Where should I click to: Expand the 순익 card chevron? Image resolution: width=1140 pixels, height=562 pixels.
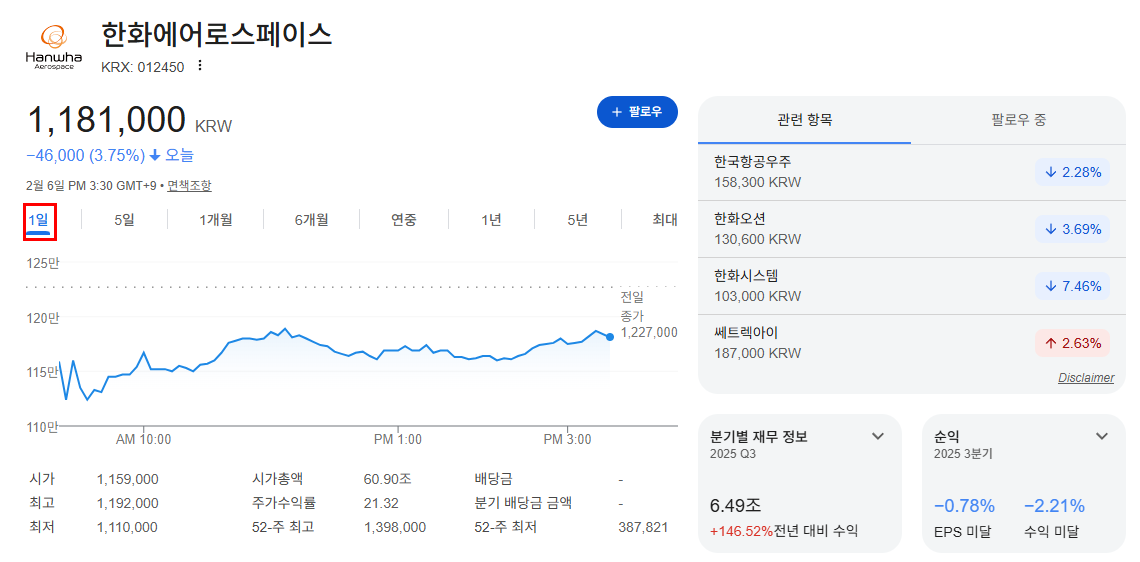coord(1102,436)
